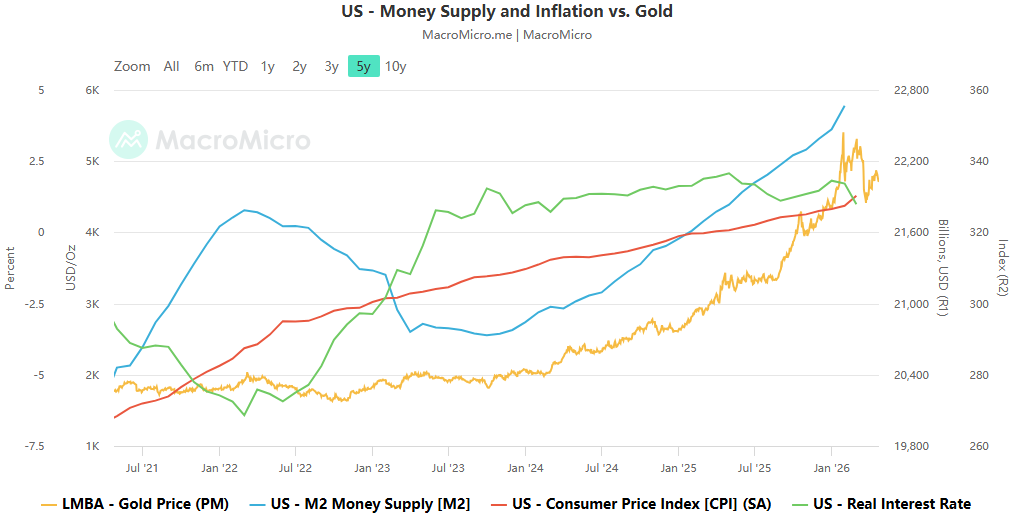Screen dimensions: 1017x518
Task: Change zoom range to 10y
Action: pos(396,66)
